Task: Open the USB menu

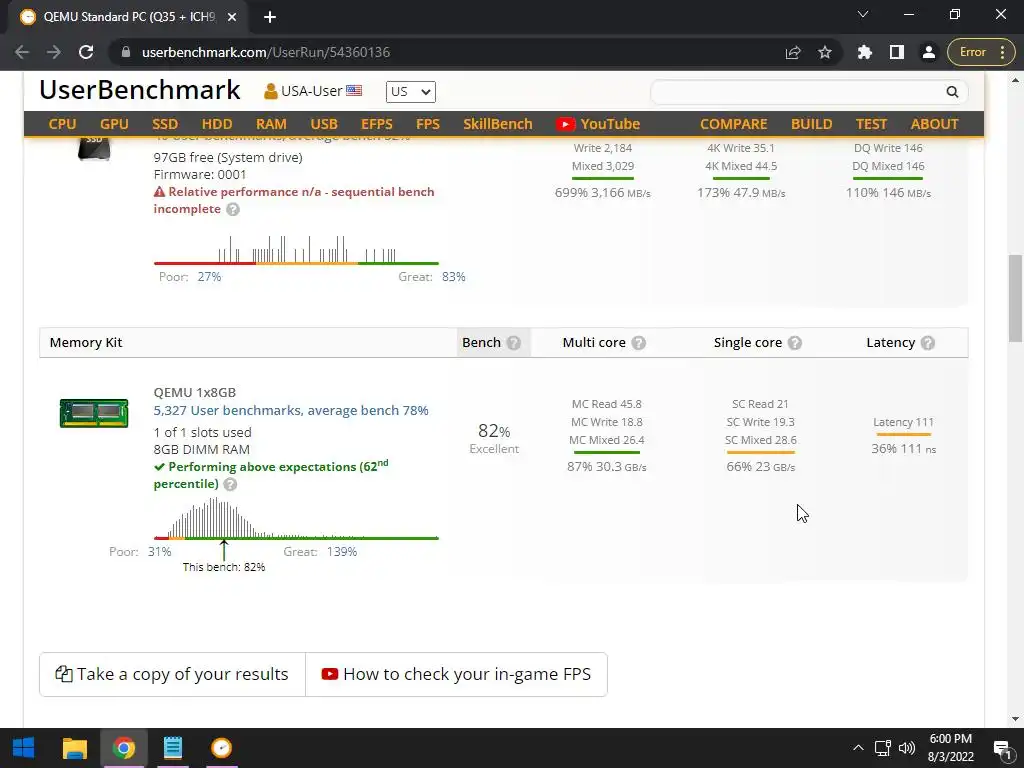Action: pos(324,124)
